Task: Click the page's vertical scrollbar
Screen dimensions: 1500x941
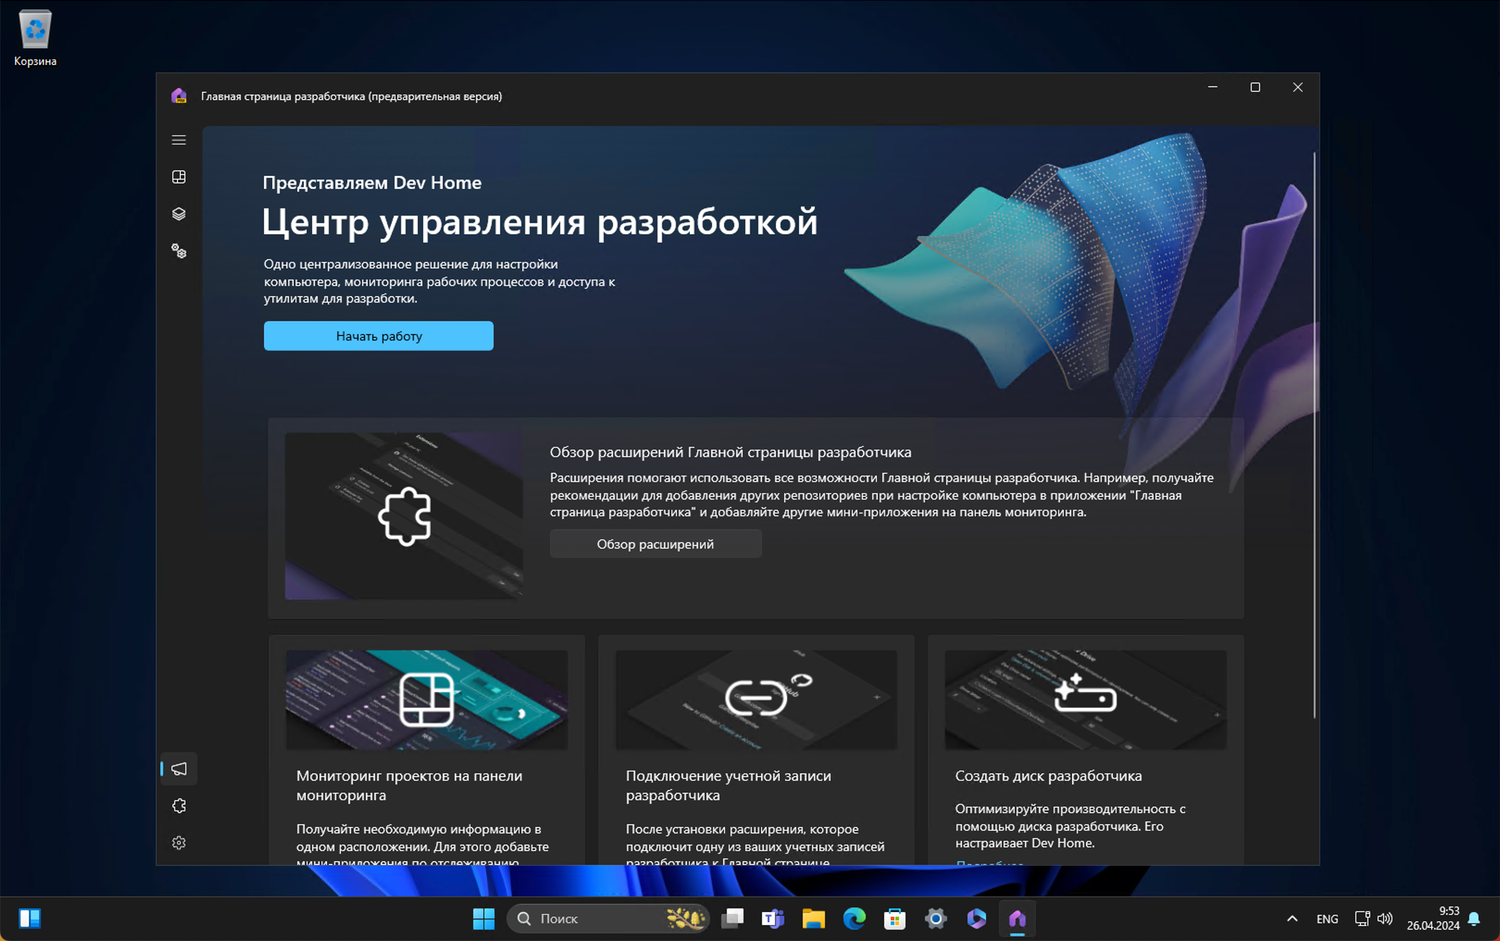Action: point(1314,434)
